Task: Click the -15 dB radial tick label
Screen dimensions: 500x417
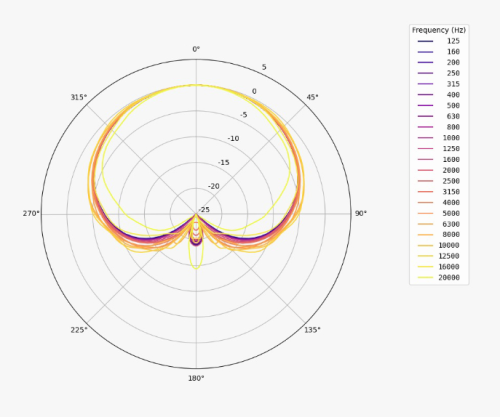Action: (x=224, y=163)
